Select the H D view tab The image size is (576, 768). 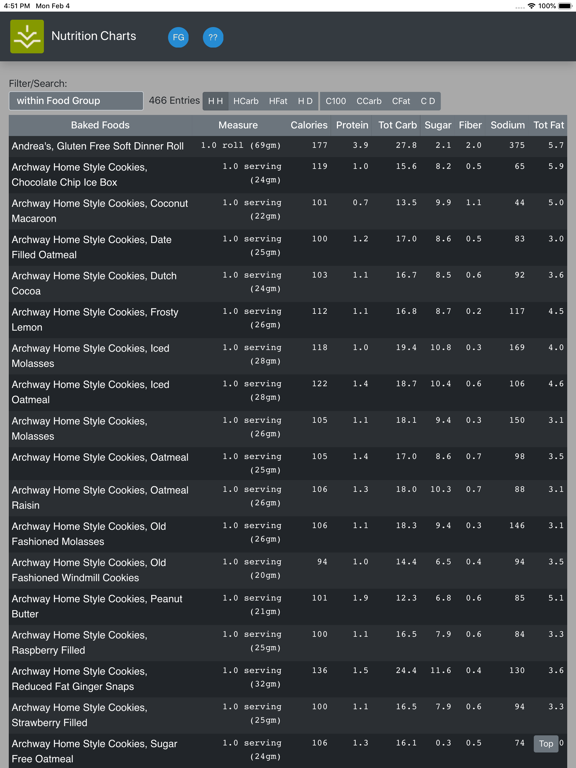coord(305,101)
